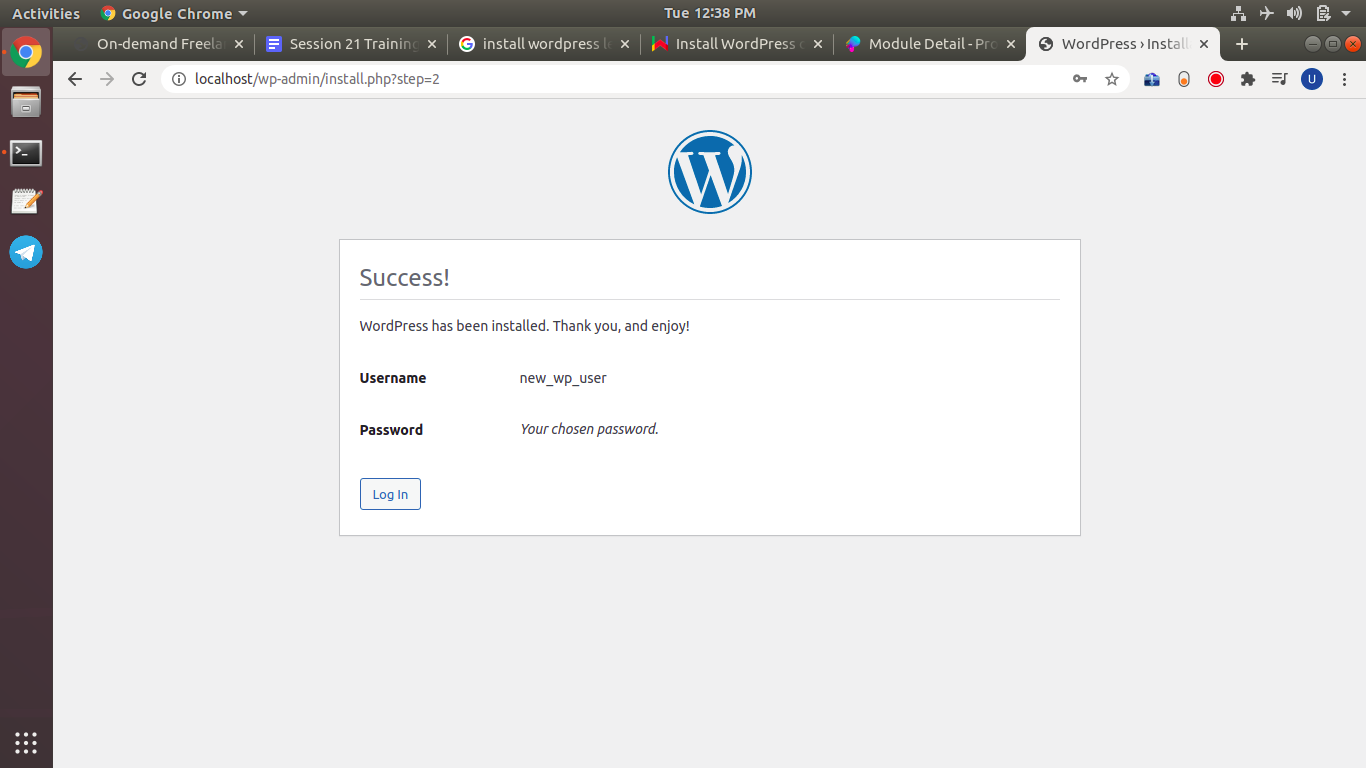The image size is (1366, 768).
Task: Open the system menu arrow
Action: (x=1346, y=13)
